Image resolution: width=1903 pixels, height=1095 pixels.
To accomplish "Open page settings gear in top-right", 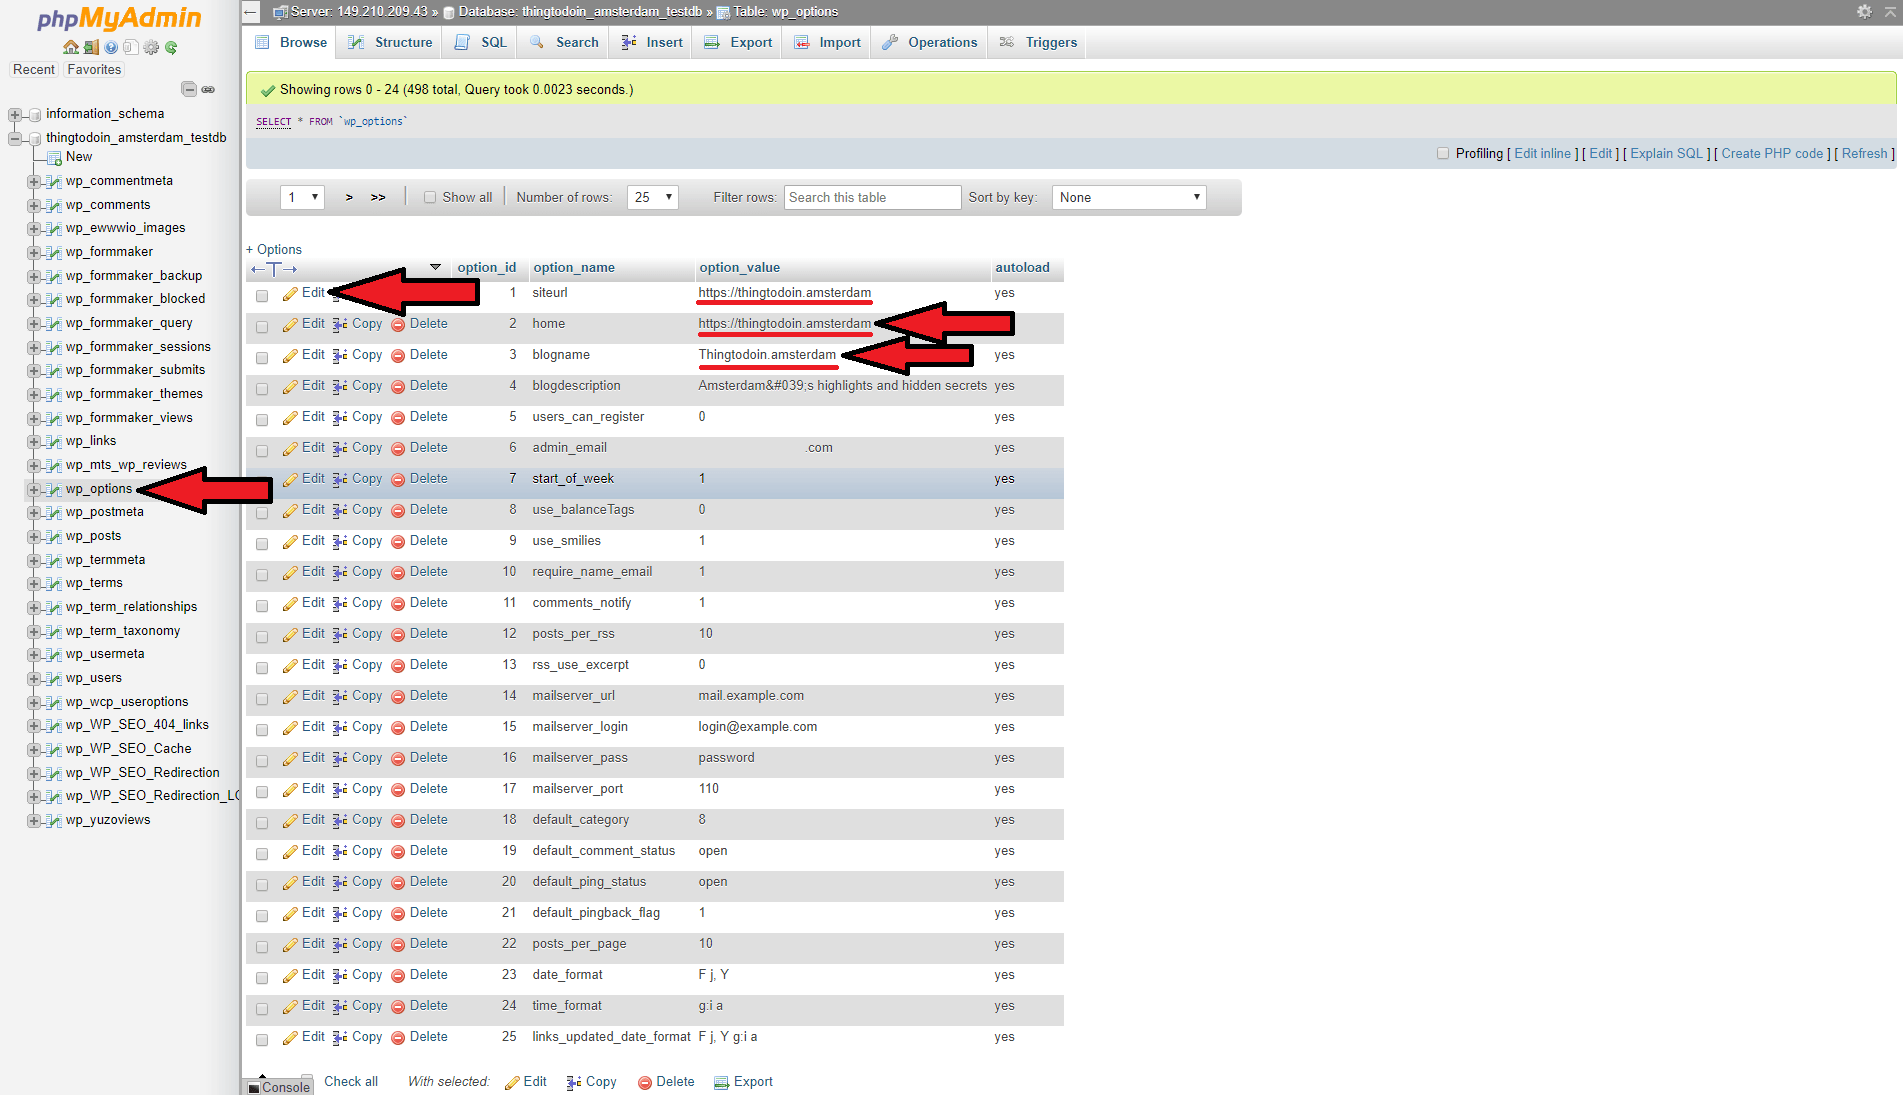I will (1864, 11).
